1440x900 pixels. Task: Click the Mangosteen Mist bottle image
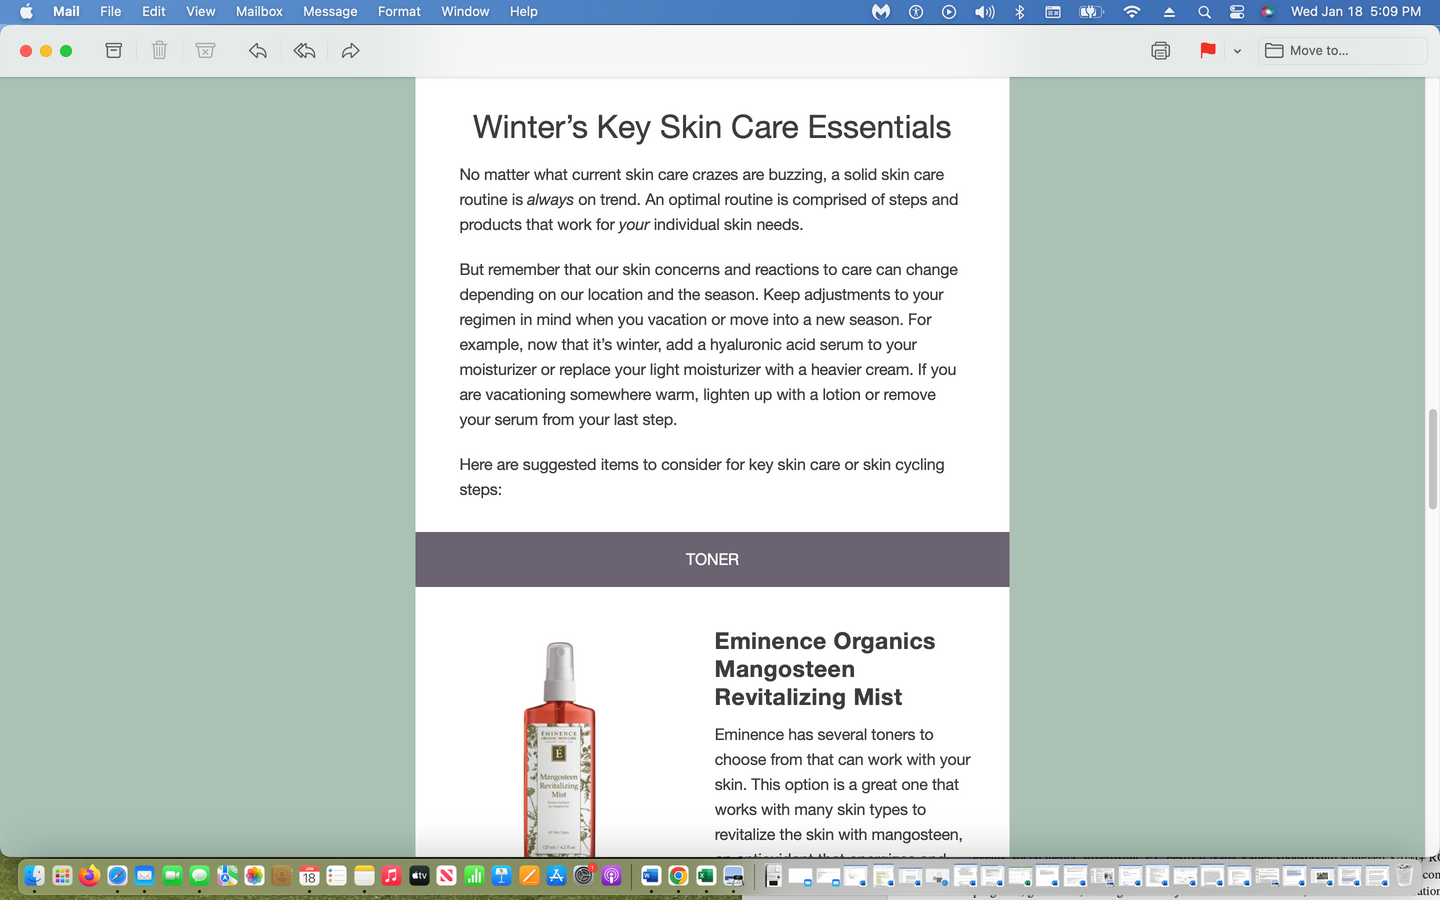point(559,748)
